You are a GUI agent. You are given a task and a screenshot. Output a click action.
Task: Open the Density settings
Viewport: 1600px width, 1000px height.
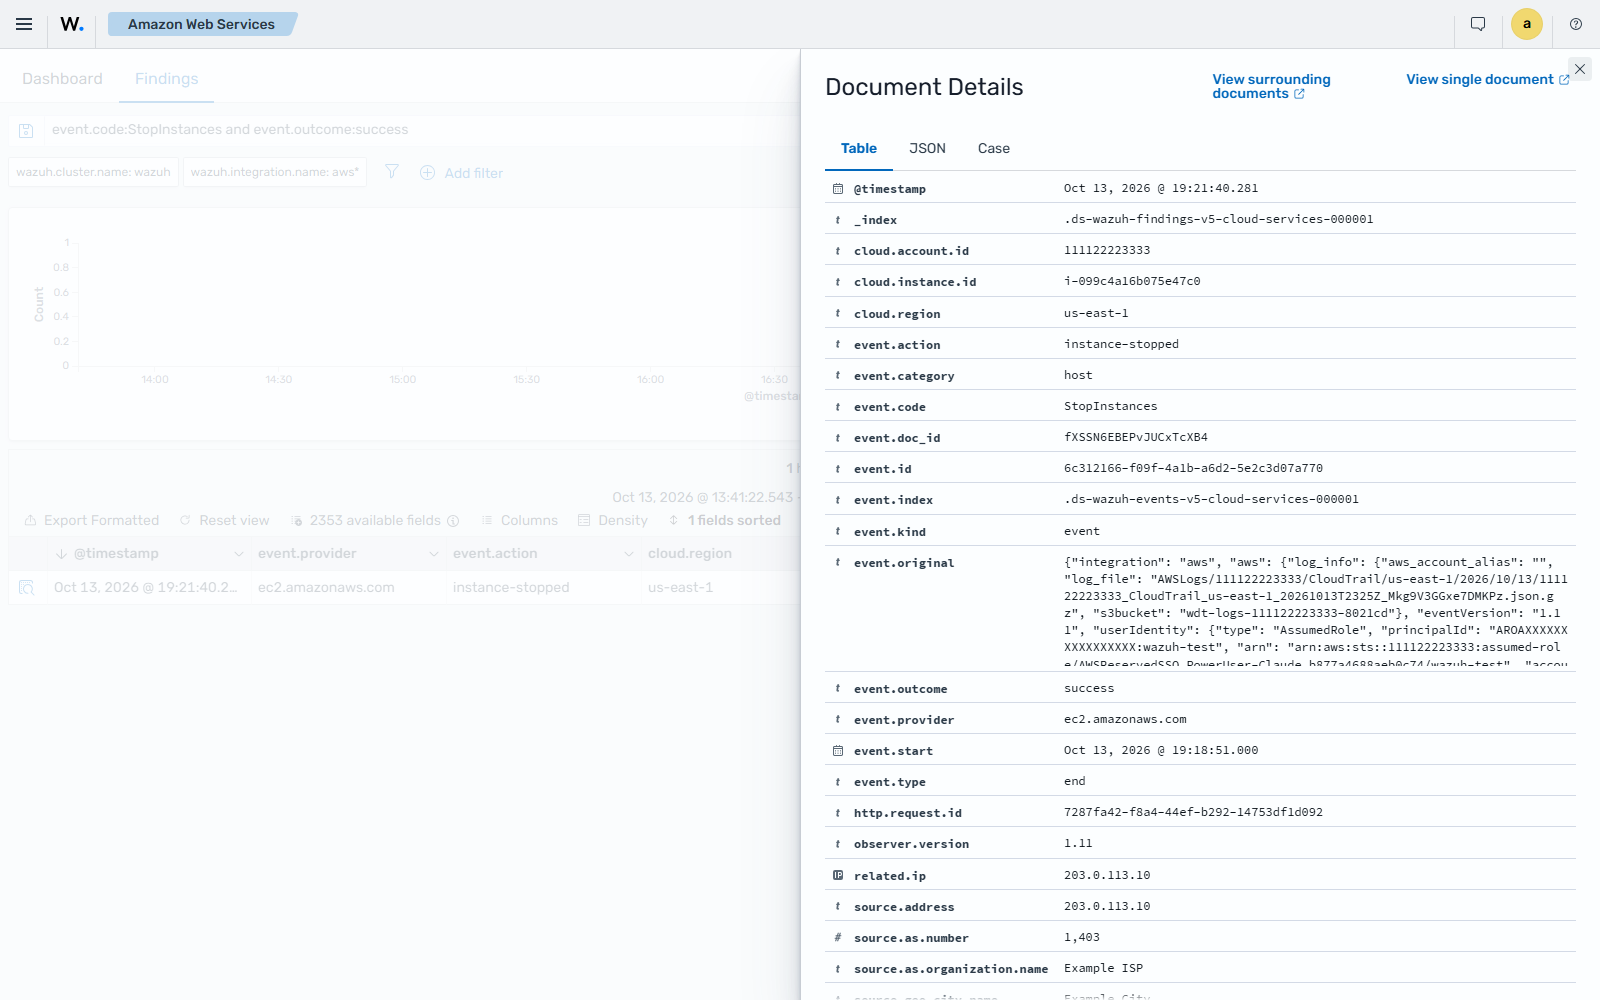pyautogui.click(x=613, y=520)
